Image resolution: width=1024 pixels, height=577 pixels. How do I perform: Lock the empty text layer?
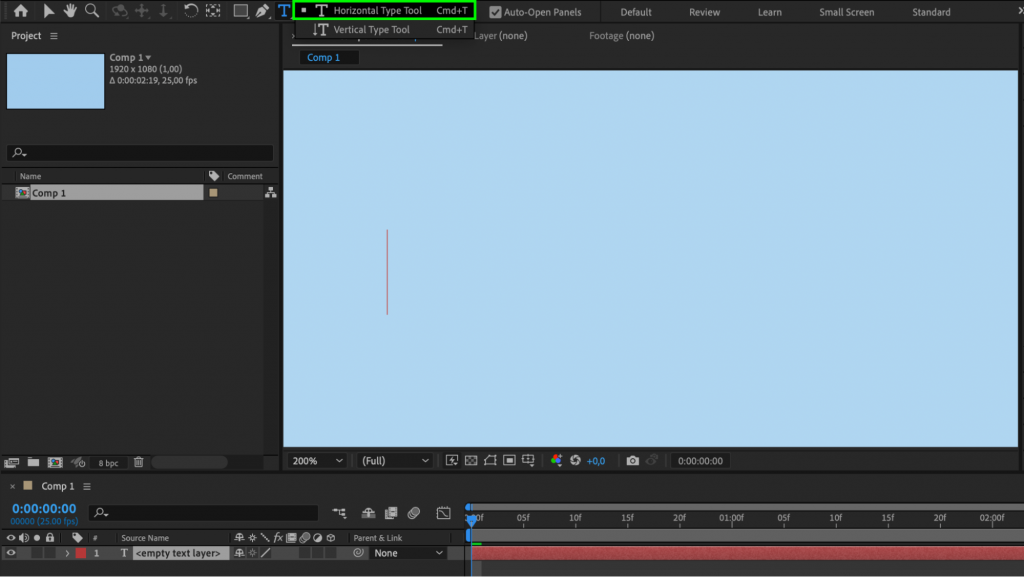(50, 553)
